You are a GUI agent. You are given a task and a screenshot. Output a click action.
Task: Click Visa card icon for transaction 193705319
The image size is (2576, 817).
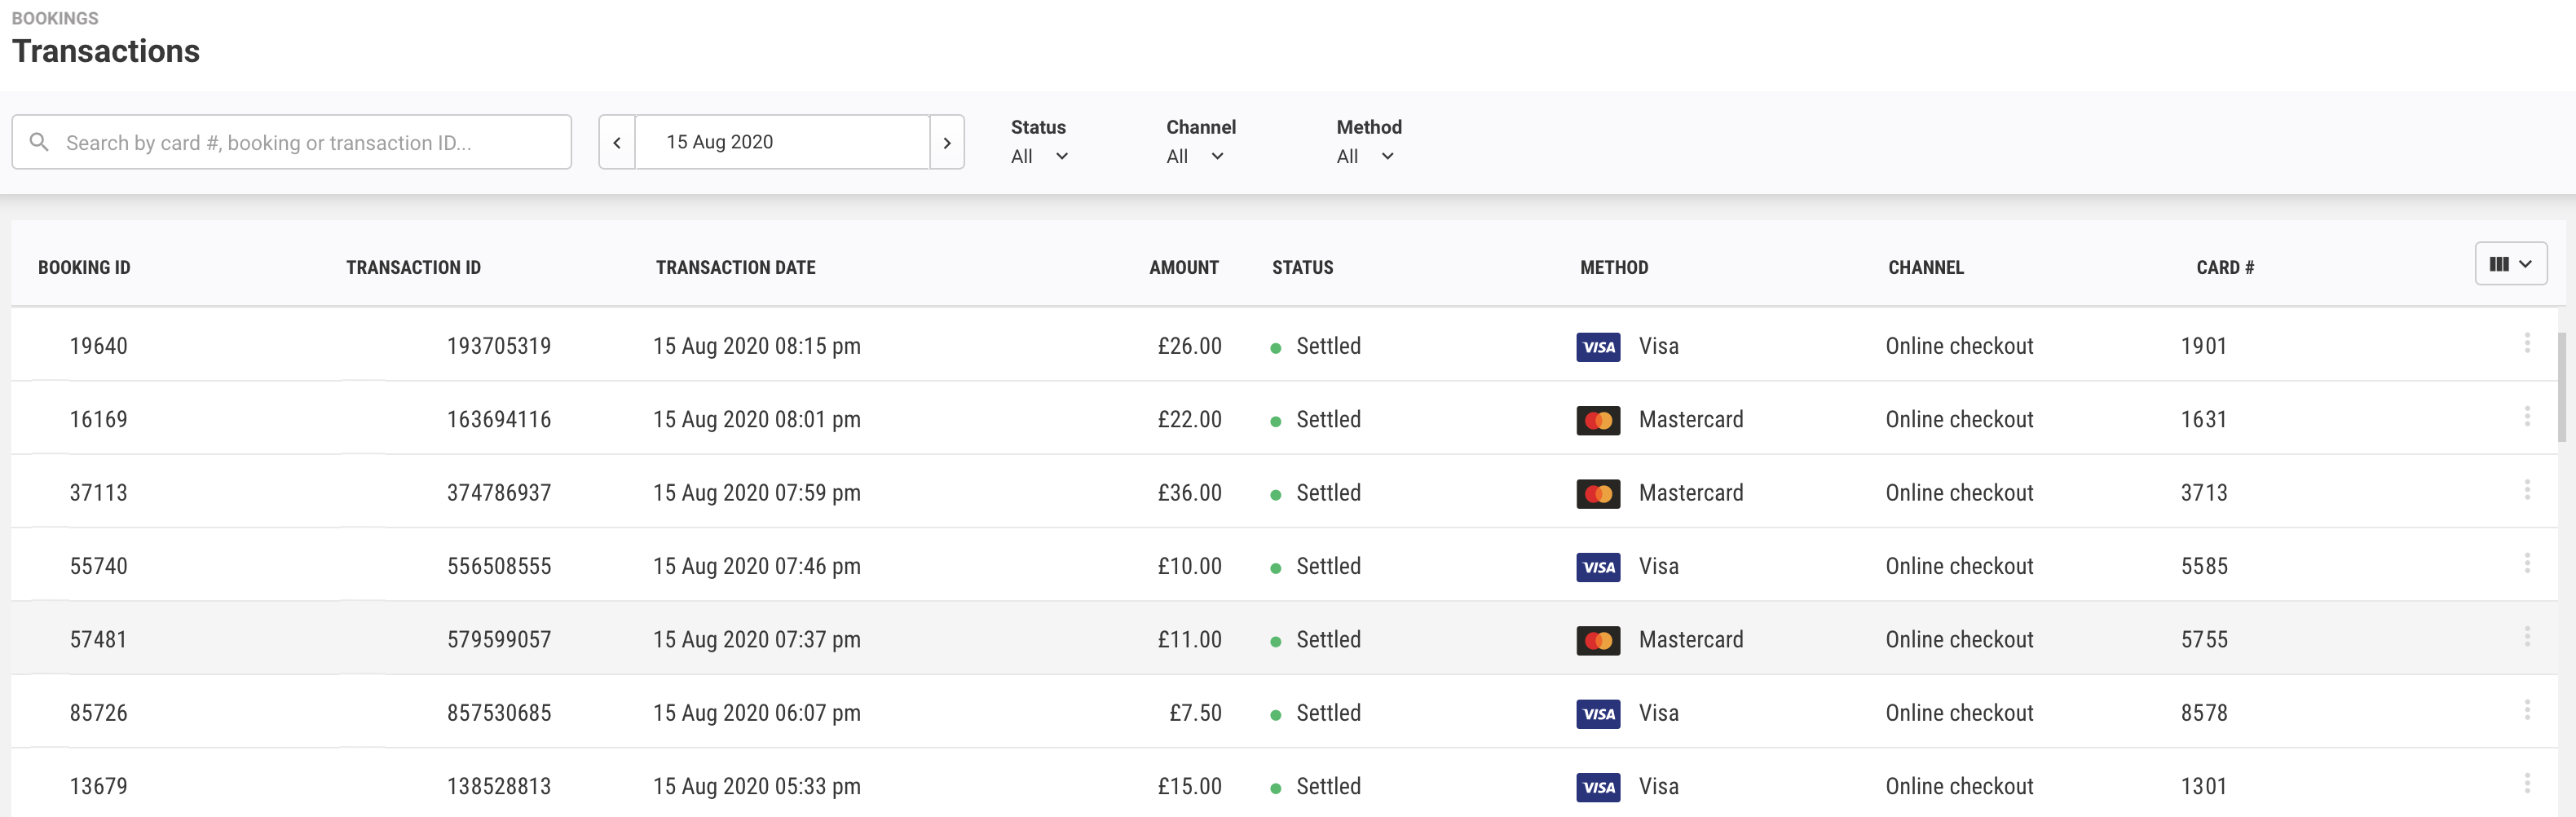point(1598,347)
